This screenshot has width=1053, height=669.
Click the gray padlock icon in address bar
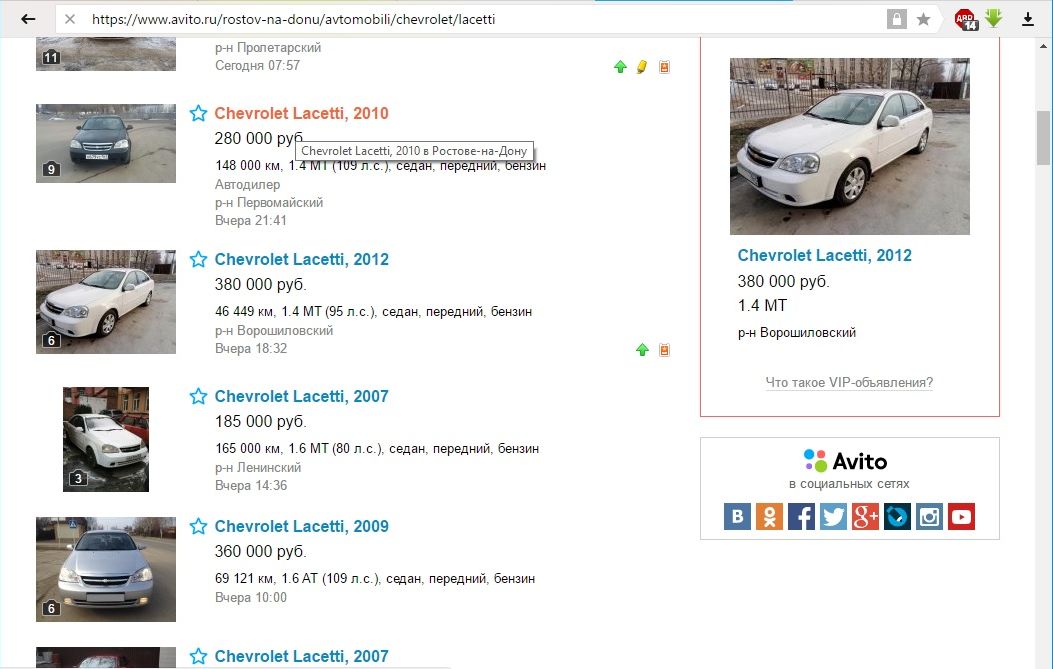point(896,19)
